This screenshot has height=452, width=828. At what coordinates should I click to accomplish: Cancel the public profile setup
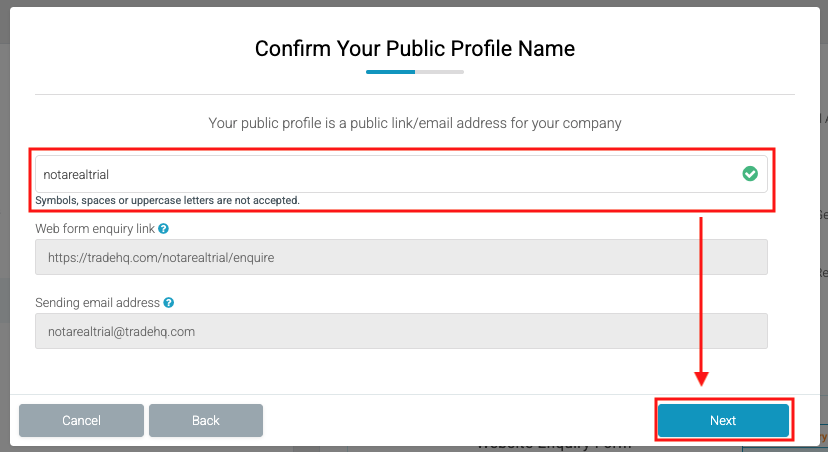(x=81, y=421)
